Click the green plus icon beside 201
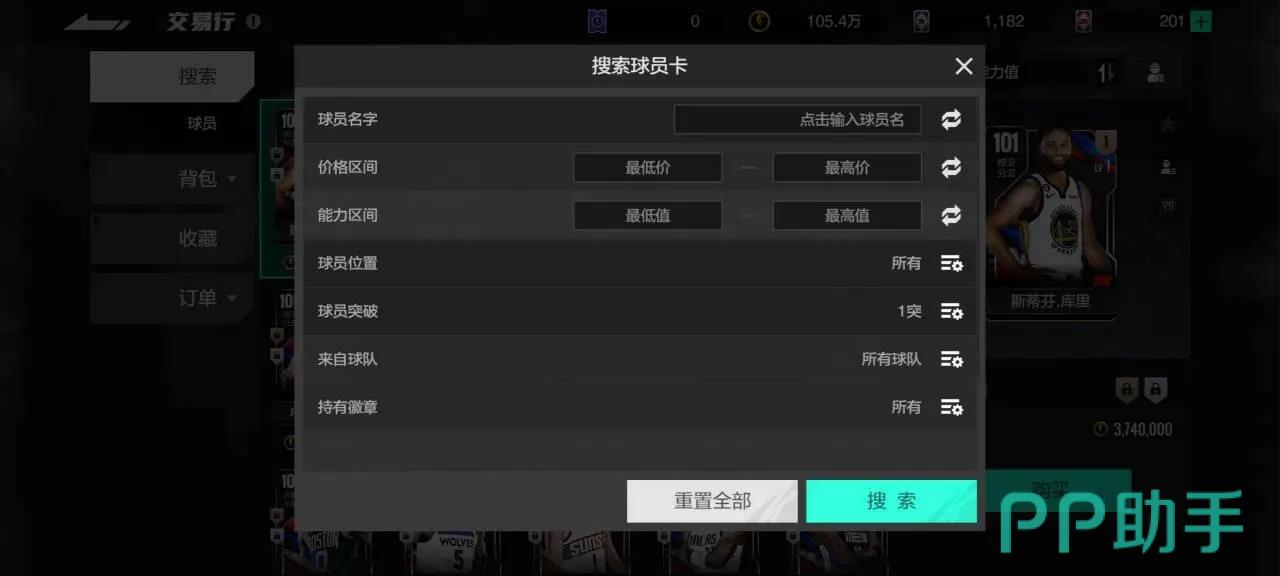The height and width of the screenshot is (576, 1280). pyautogui.click(x=1201, y=21)
